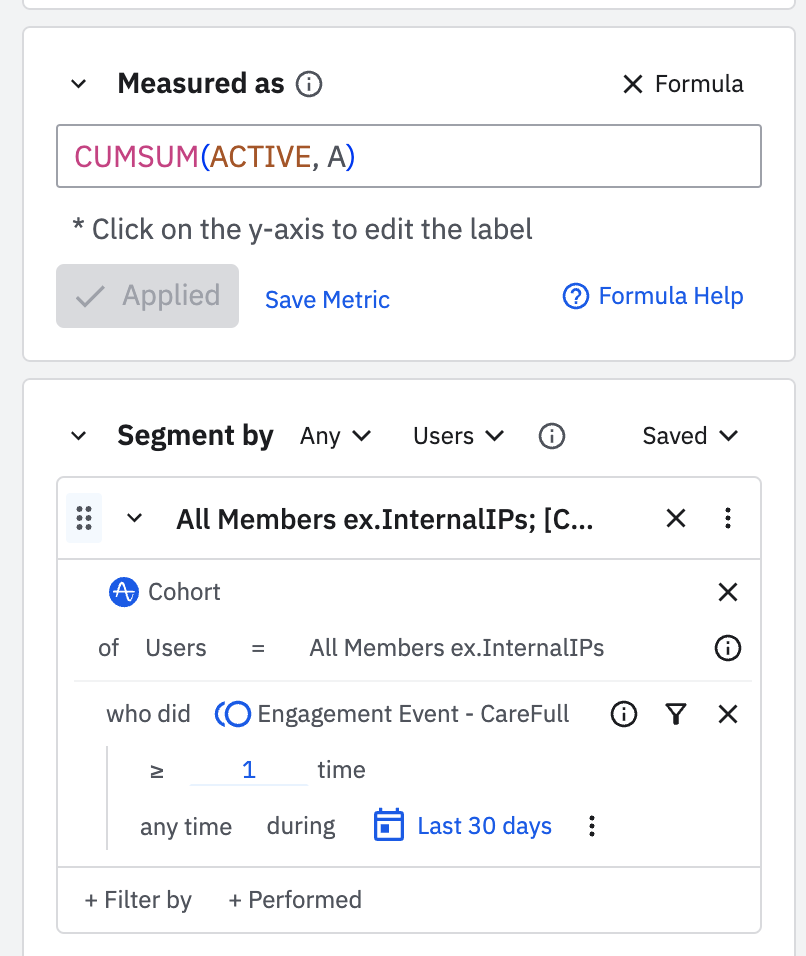This screenshot has width=806, height=956.
Task: Open more options beside Last 30 days
Action: click(x=592, y=826)
